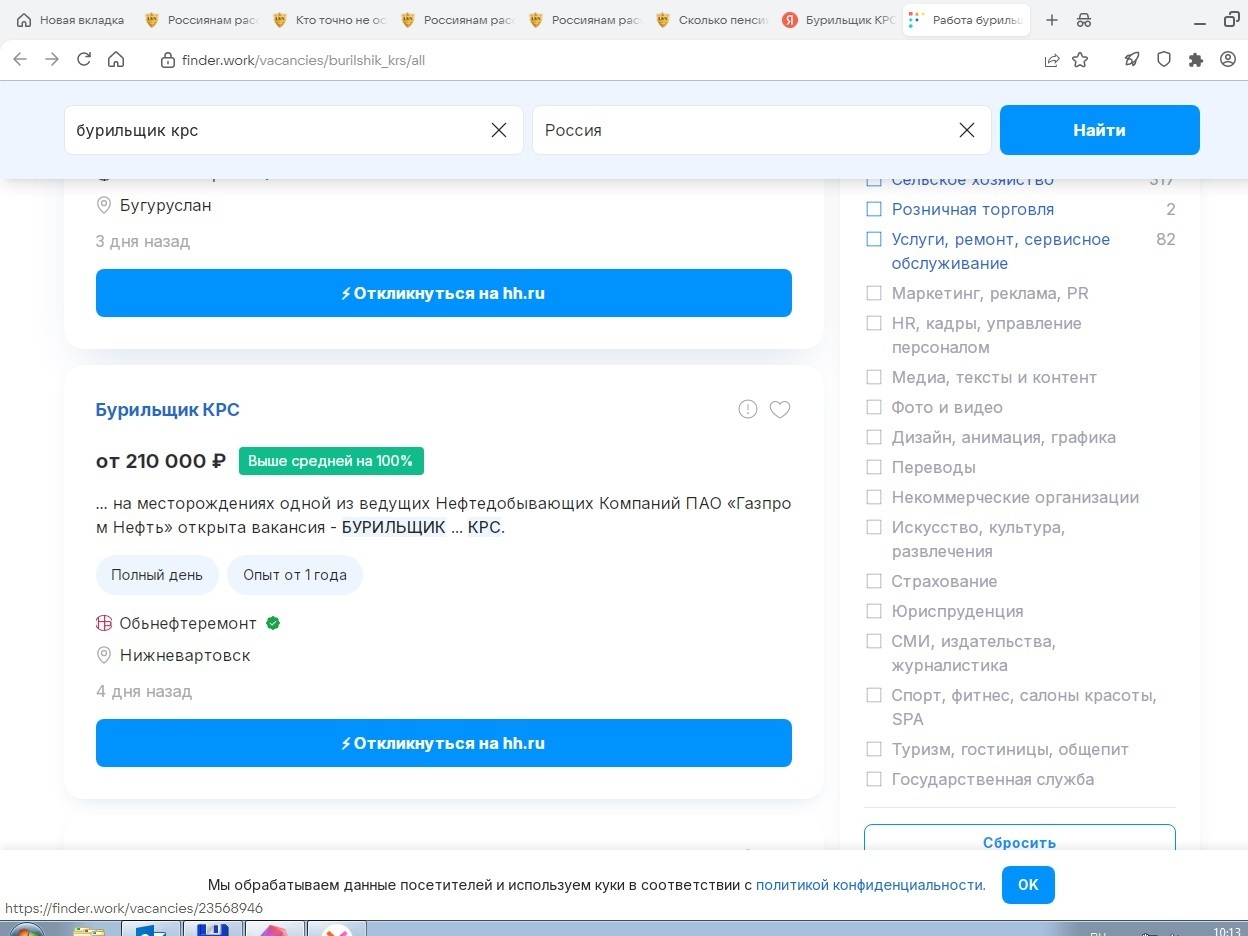Click the Выше средней на 100% badge

pyautogui.click(x=331, y=461)
